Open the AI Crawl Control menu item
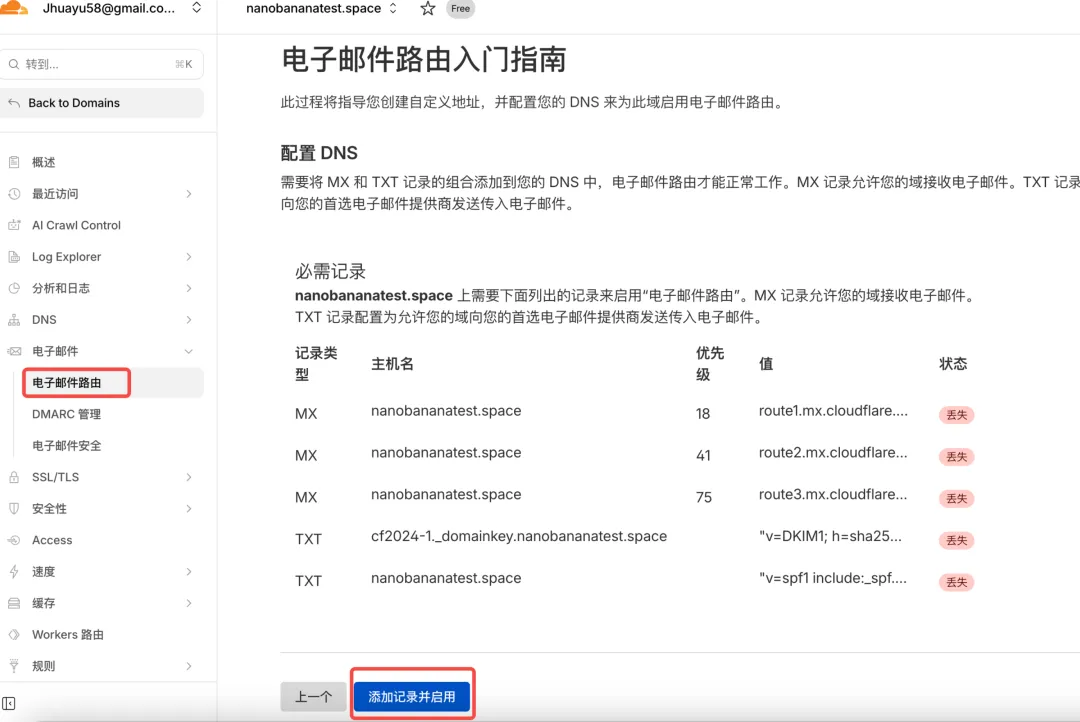The height and width of the screenshot is (722, 1080). tap(76, 225)
